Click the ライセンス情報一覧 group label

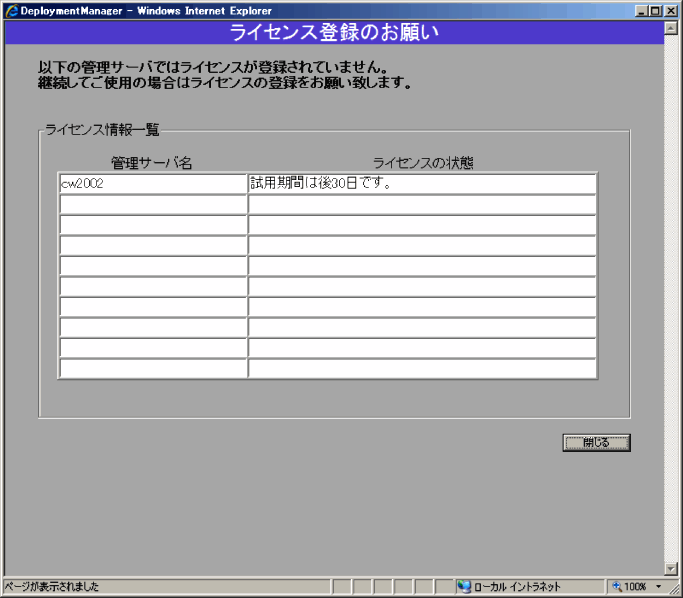pos(102,129)
